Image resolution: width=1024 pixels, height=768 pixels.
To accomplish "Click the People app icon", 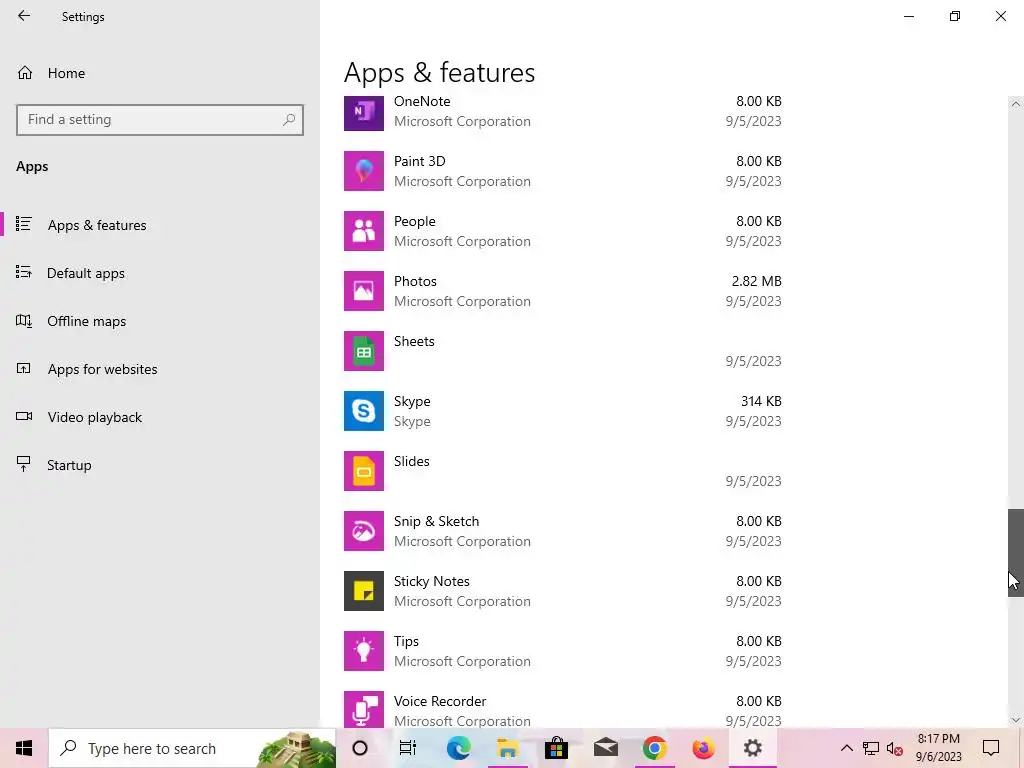I will coord(364,231).
